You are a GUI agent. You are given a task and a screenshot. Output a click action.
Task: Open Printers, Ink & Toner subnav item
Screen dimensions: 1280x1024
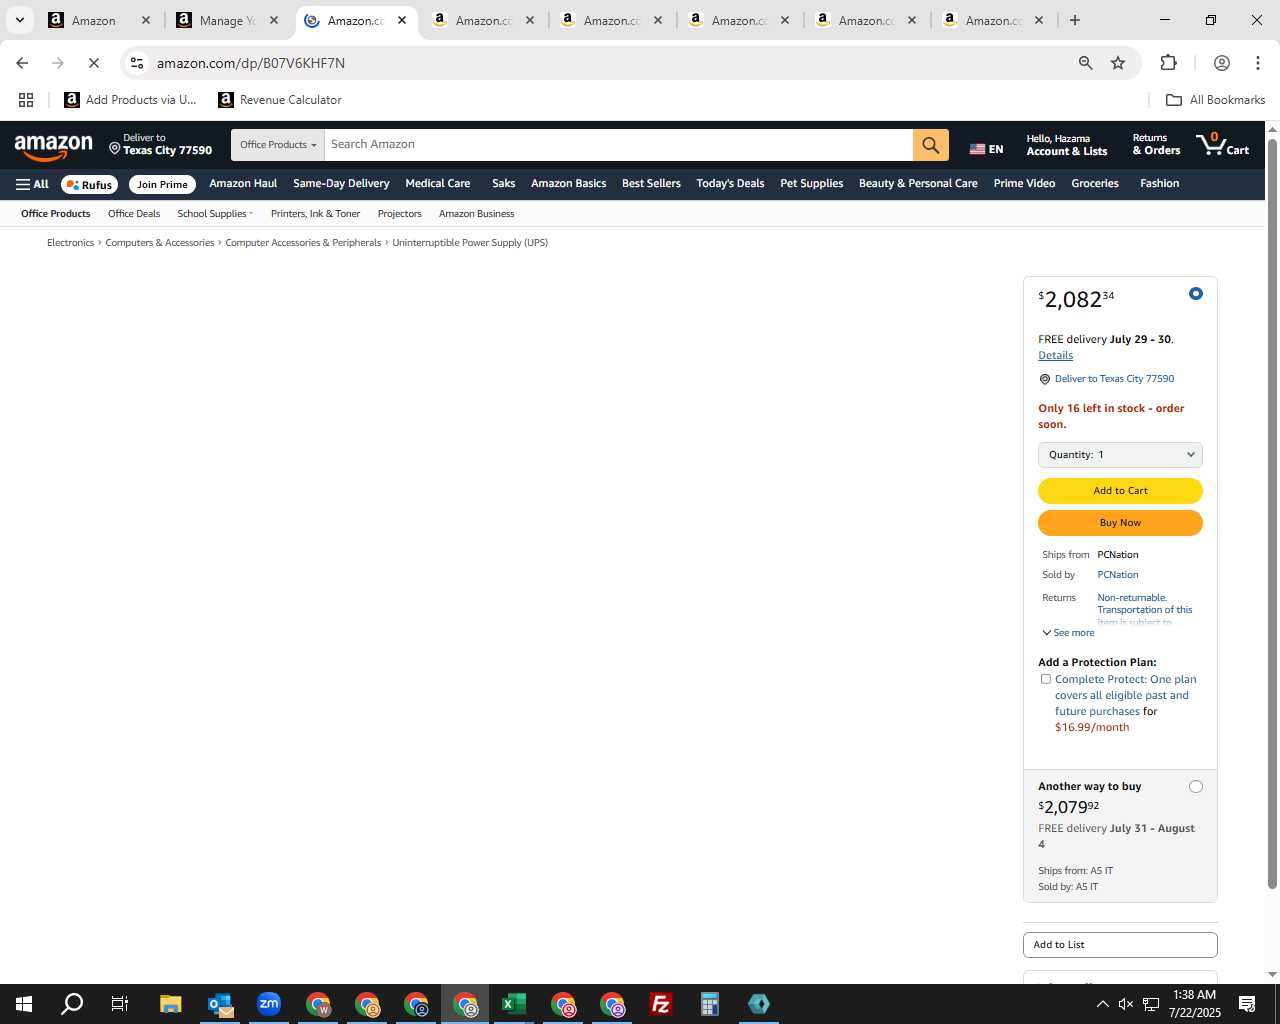[x=315, y=214]
